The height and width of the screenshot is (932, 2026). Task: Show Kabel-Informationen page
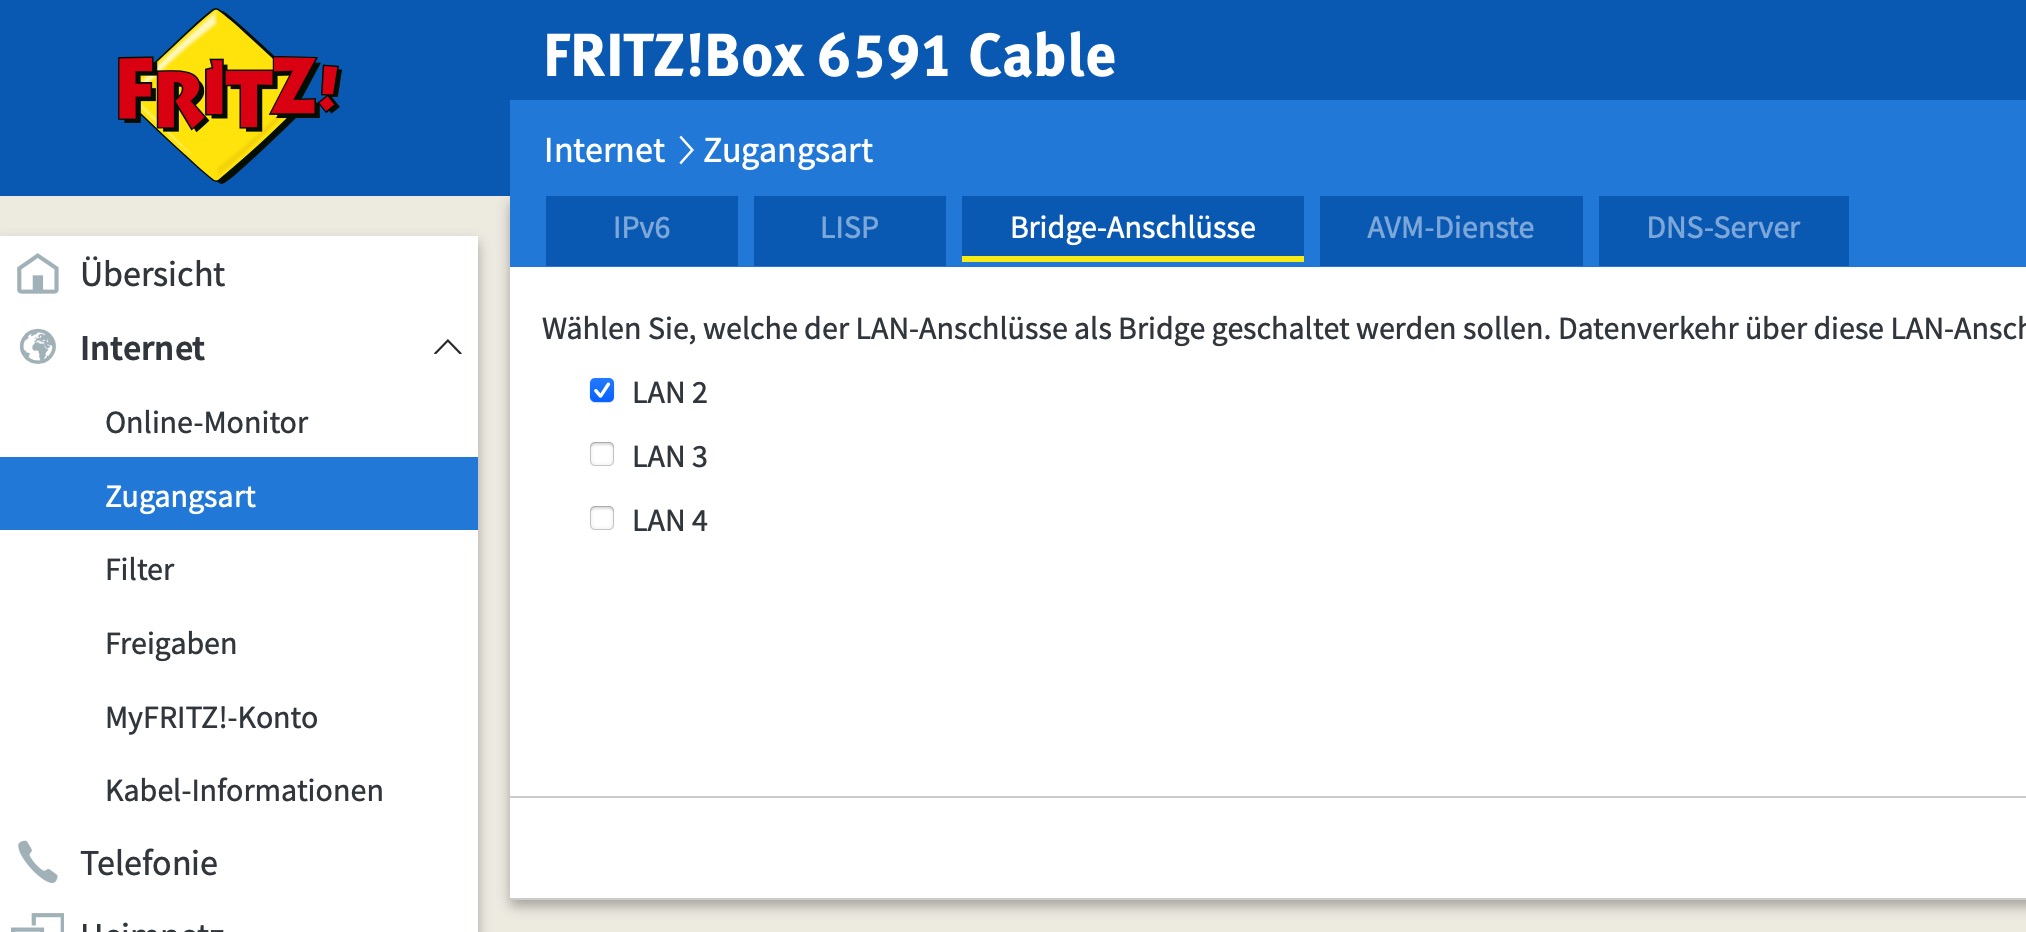[x=244, y=791]
